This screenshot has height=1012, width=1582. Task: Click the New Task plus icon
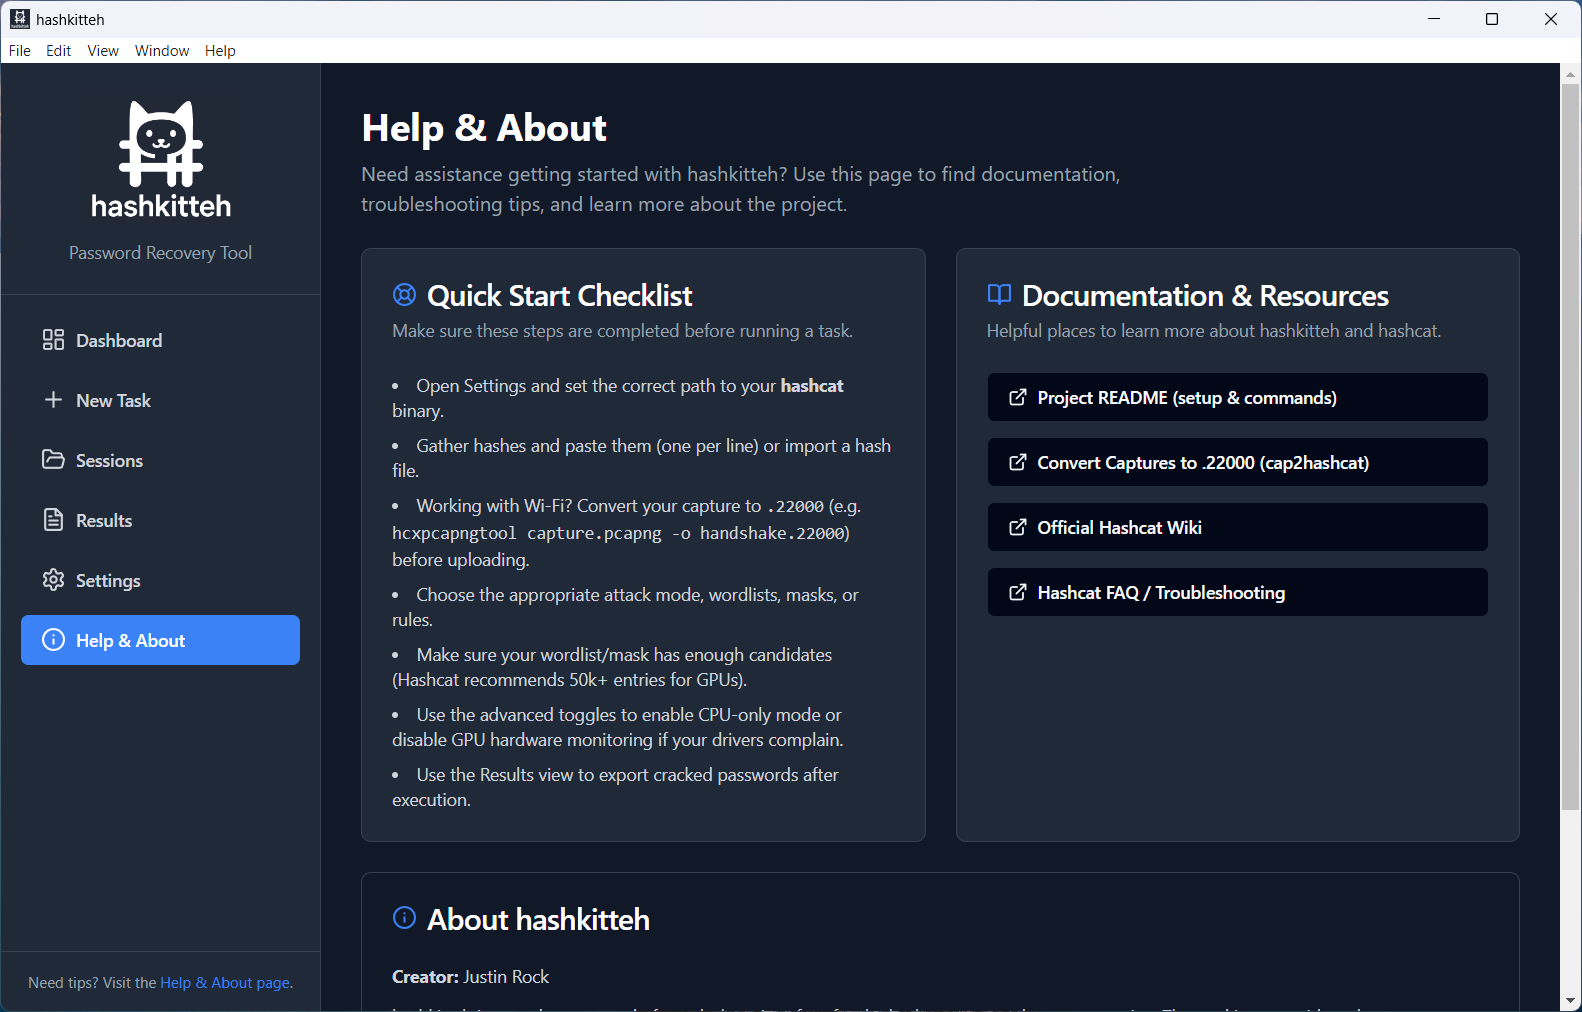pos(53,400)
